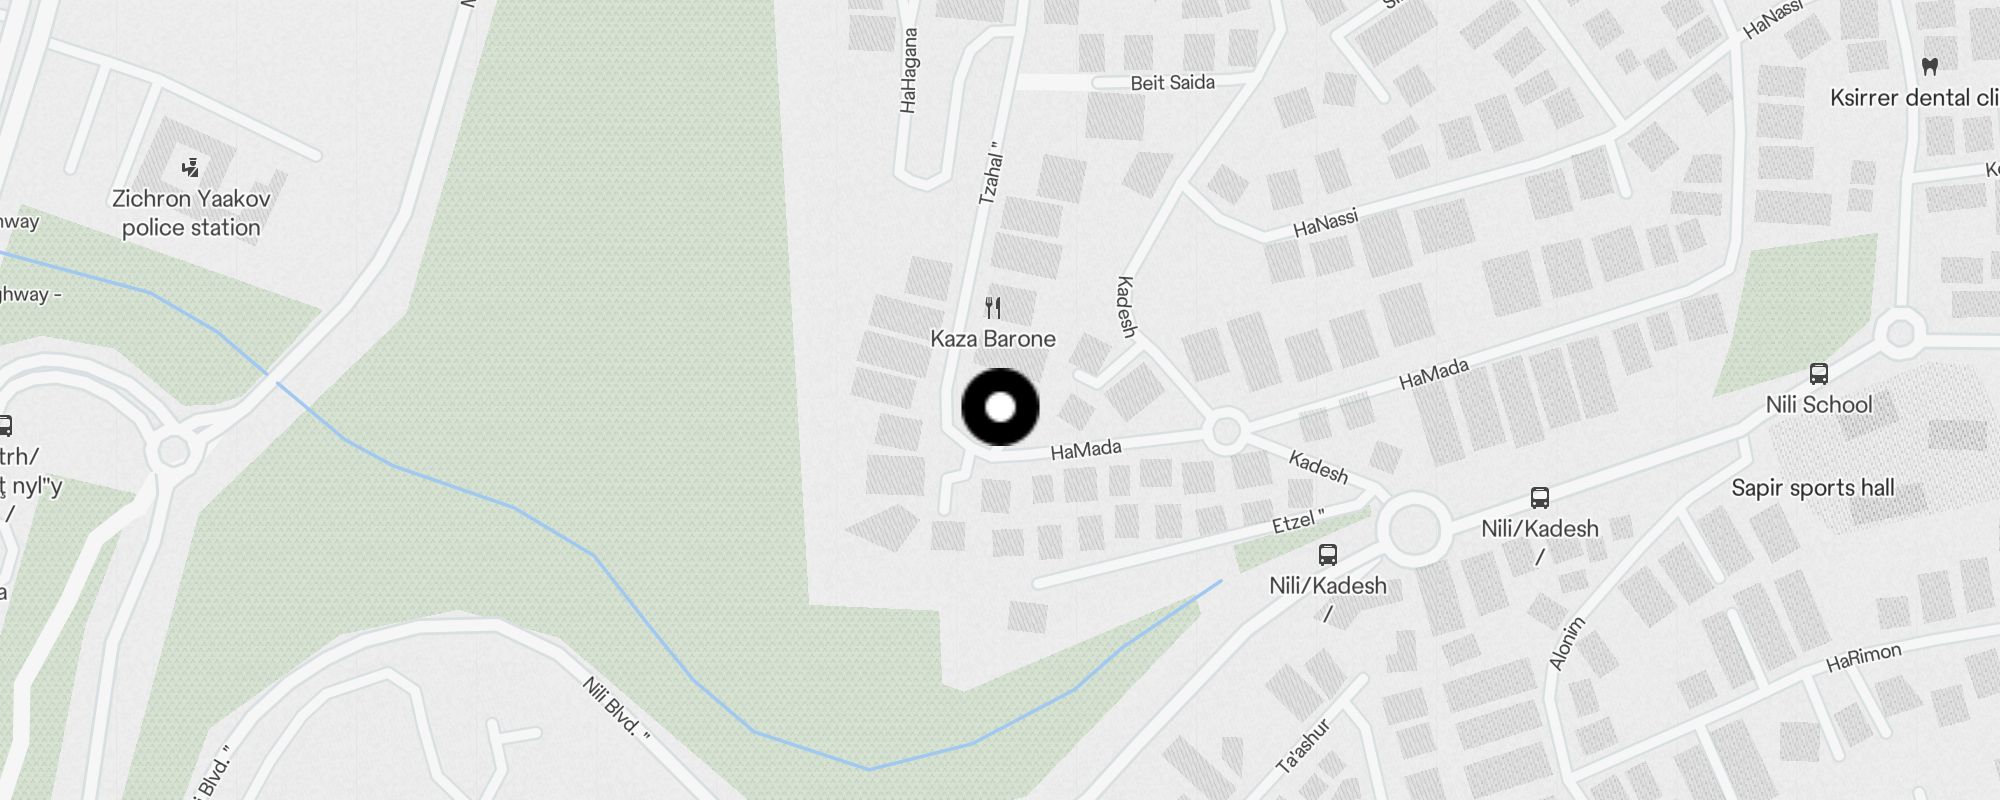Click the roundabout east of HaMada label

tap(1226, 433)
